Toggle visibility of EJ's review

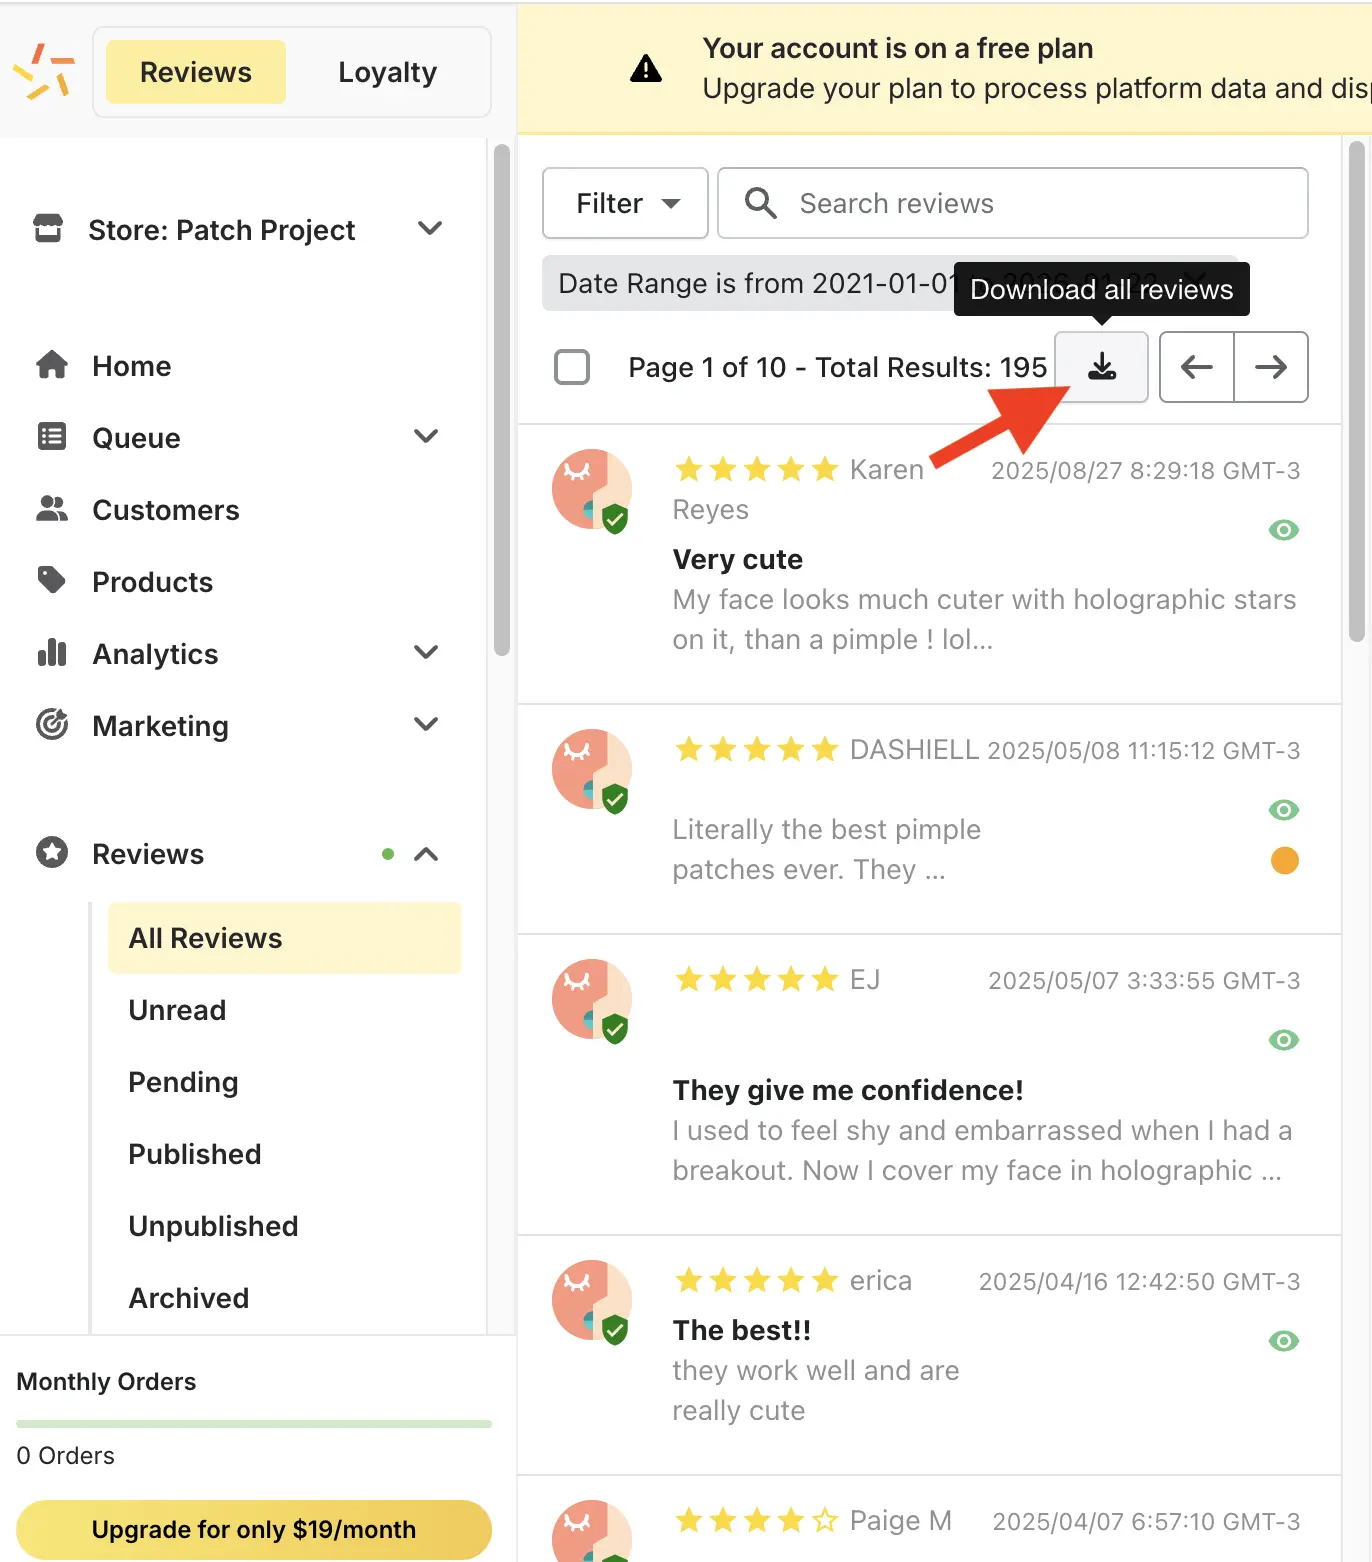pos(1284,1040)
